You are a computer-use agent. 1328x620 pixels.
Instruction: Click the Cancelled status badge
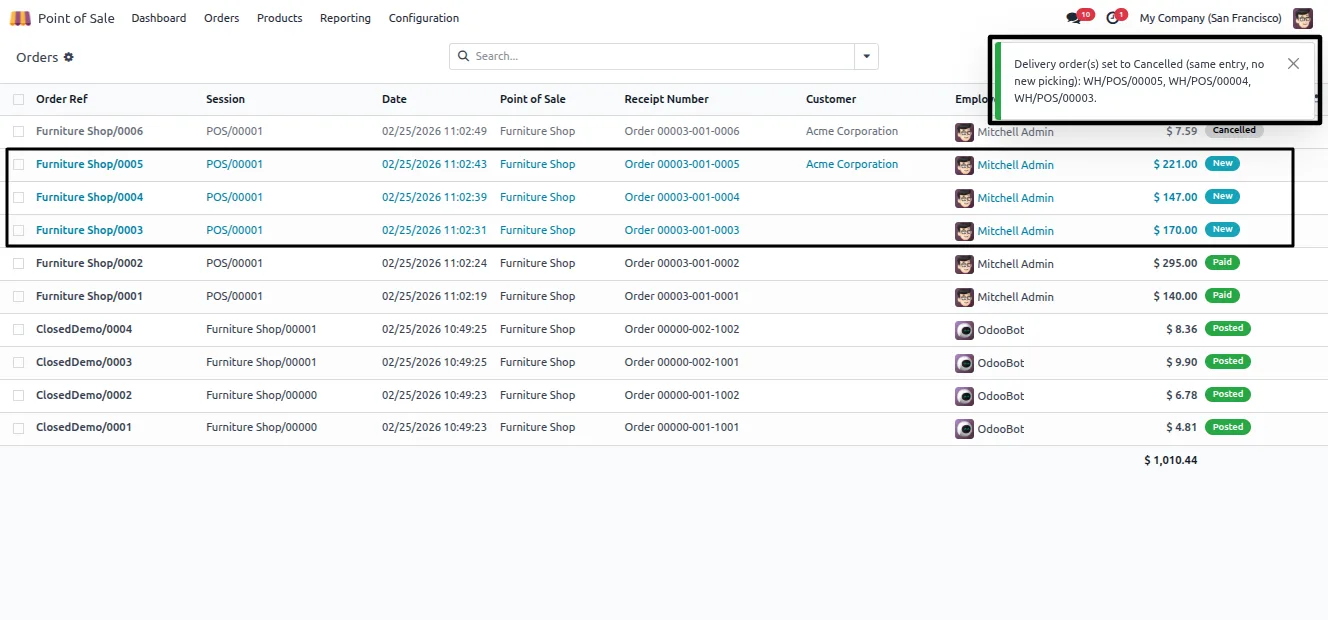tap(1234, 130)
